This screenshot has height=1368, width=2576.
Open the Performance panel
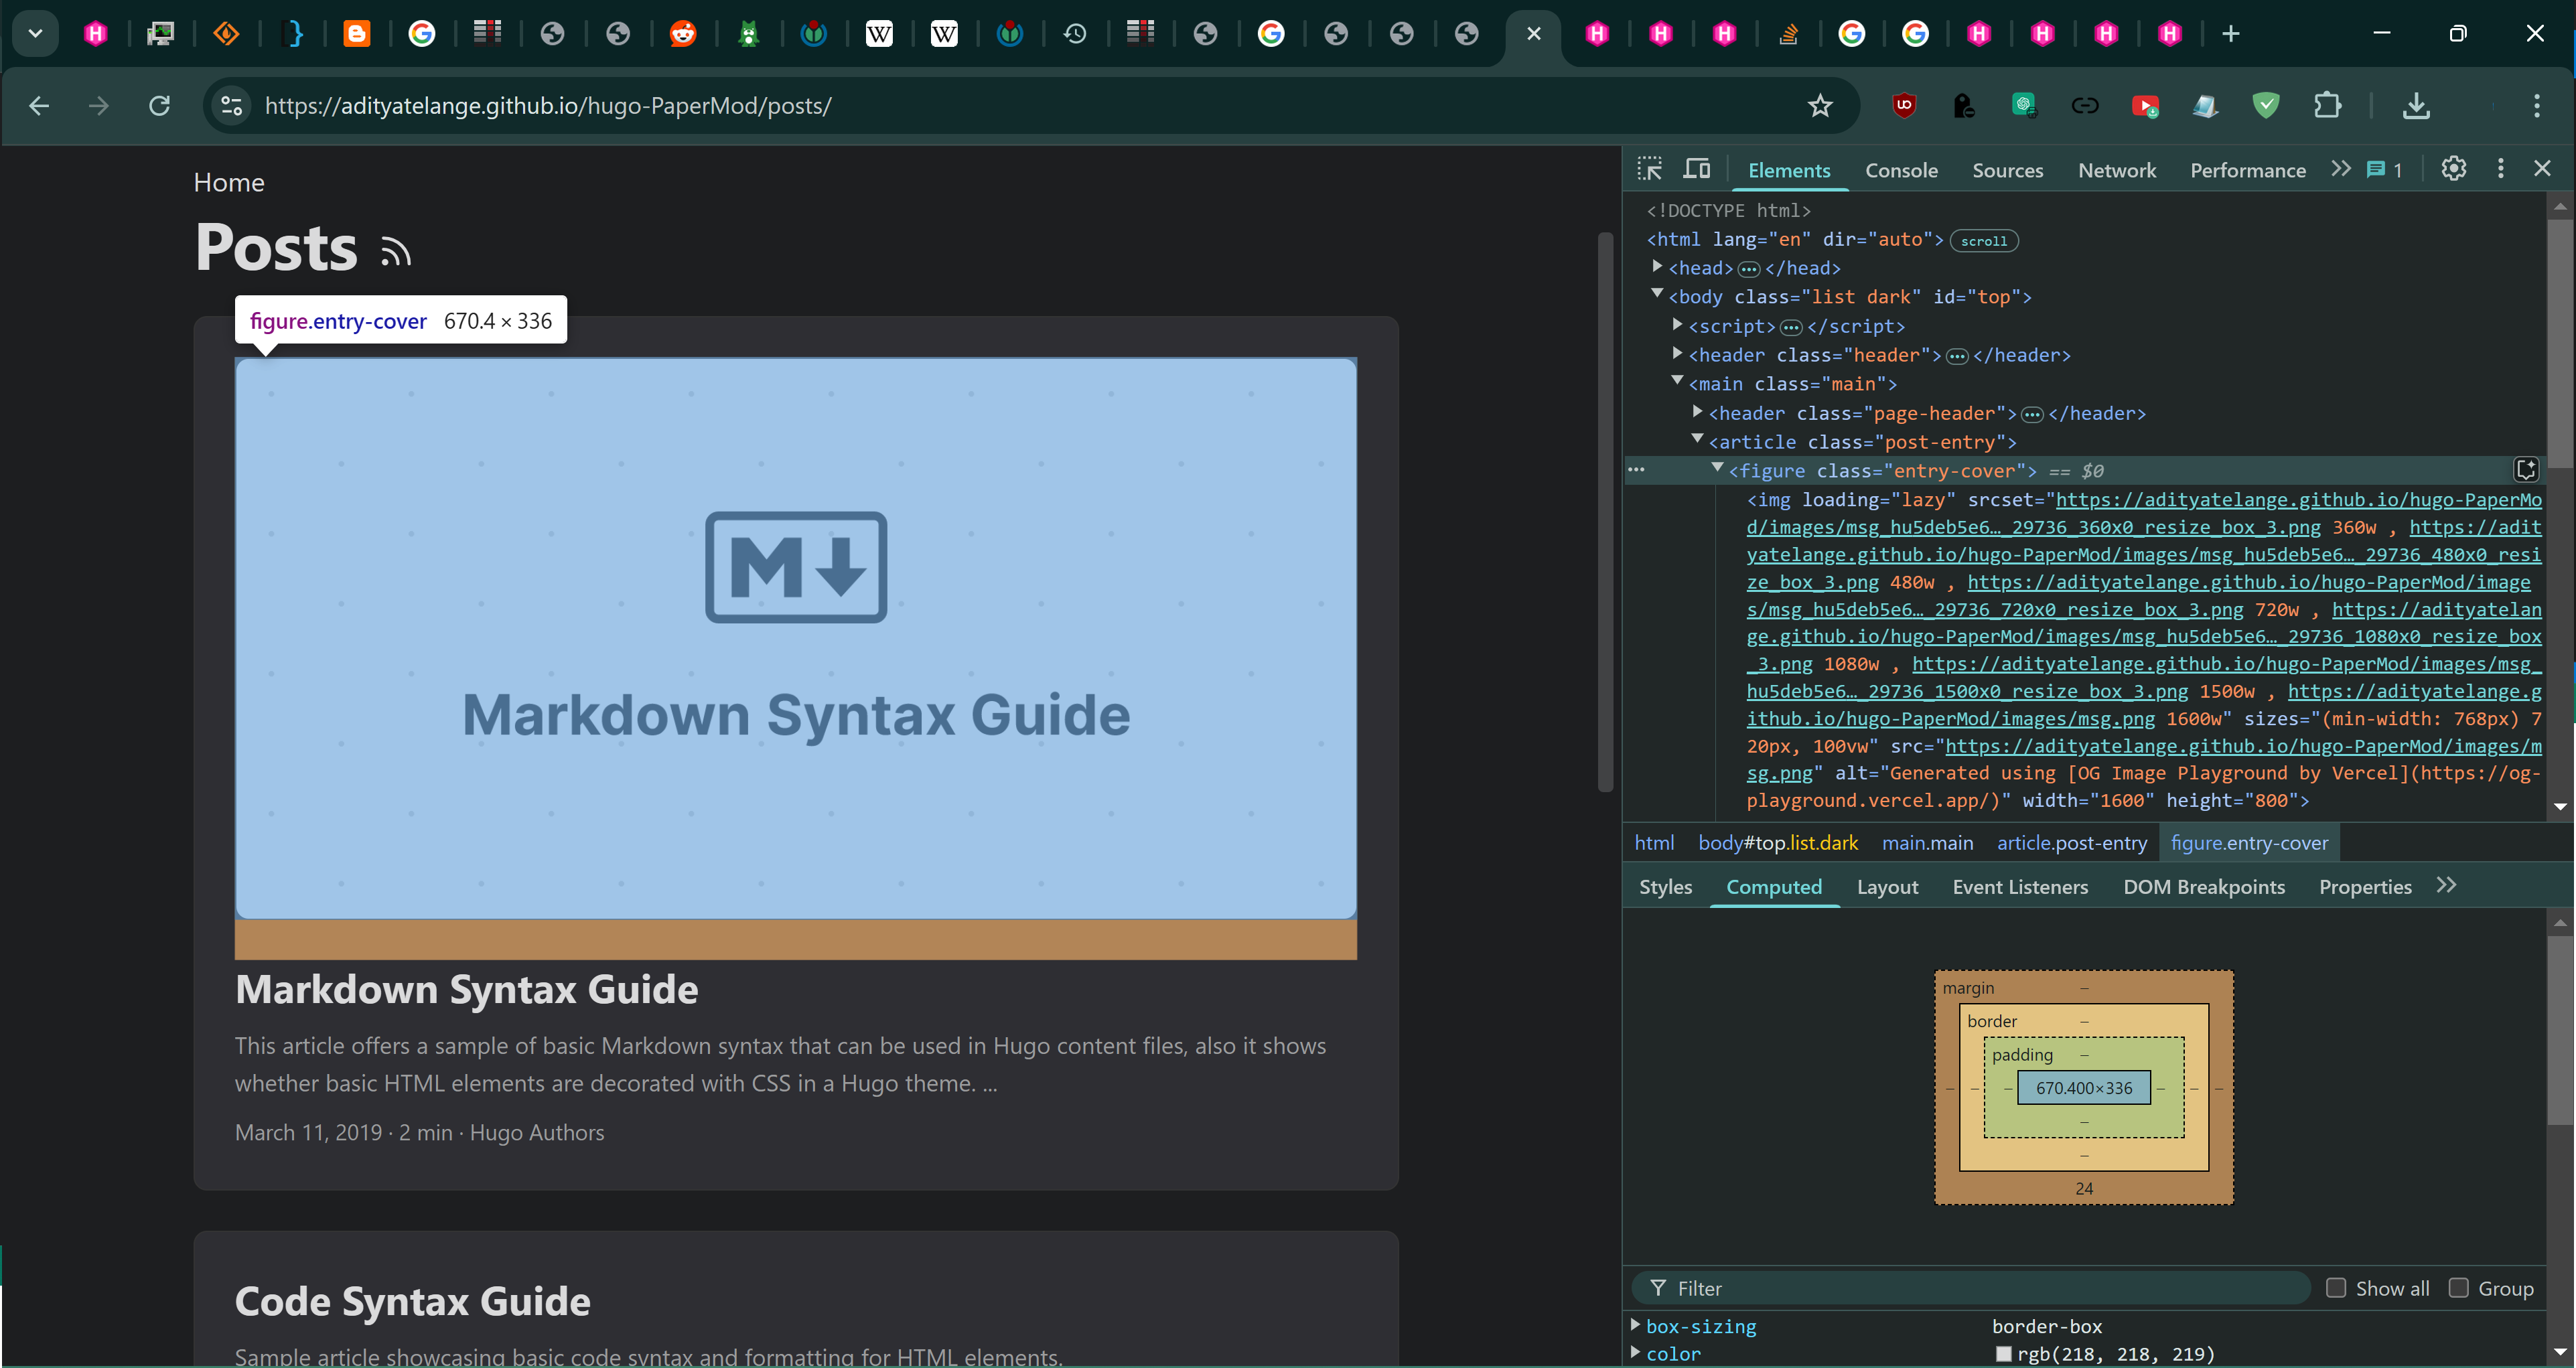coord(2248,170)
